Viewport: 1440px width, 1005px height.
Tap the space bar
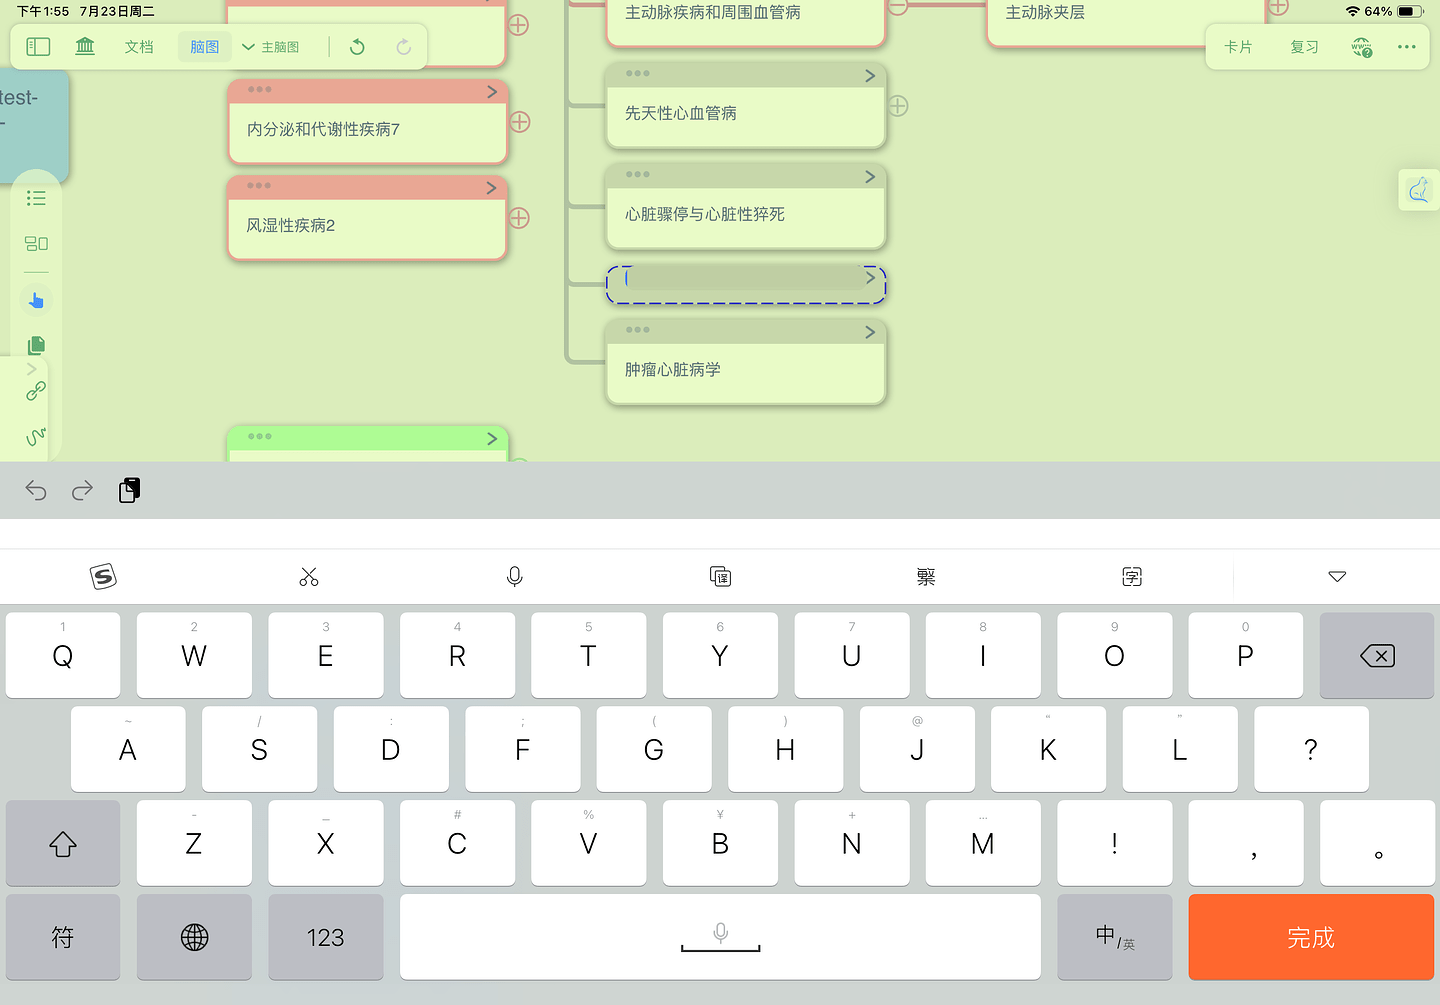click(720, 937)
